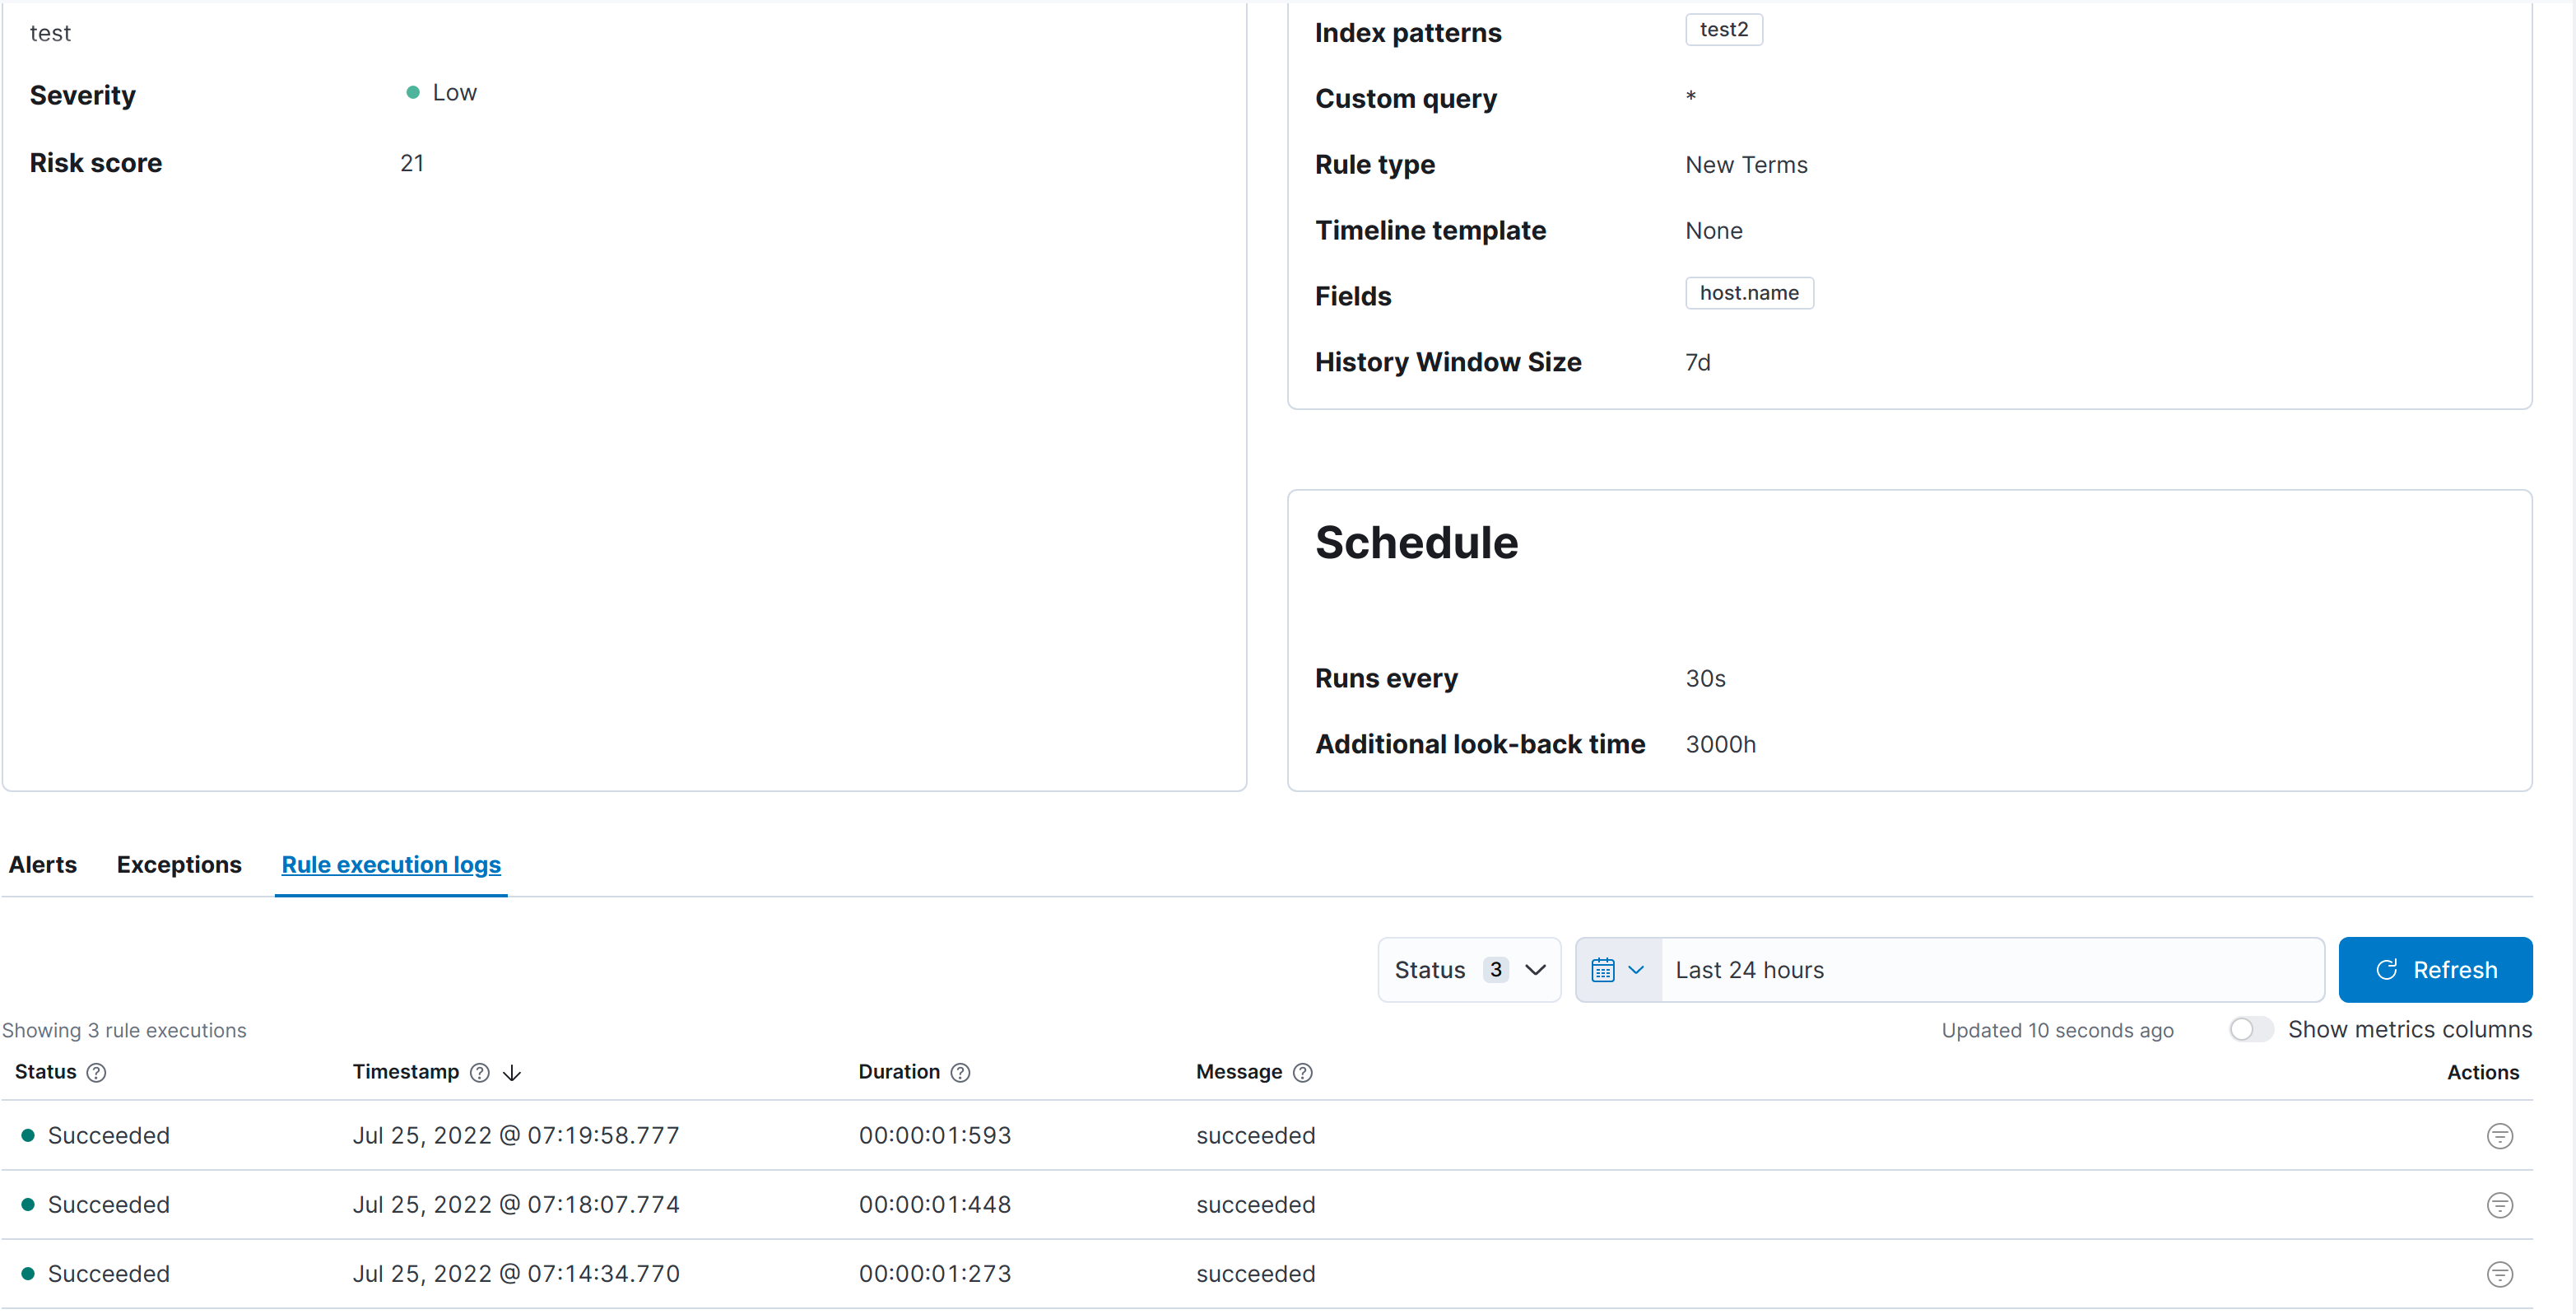Click the filter icon for the 07:18:07 execution
2576x1314 pixels.
(x=2499, y=1204)
